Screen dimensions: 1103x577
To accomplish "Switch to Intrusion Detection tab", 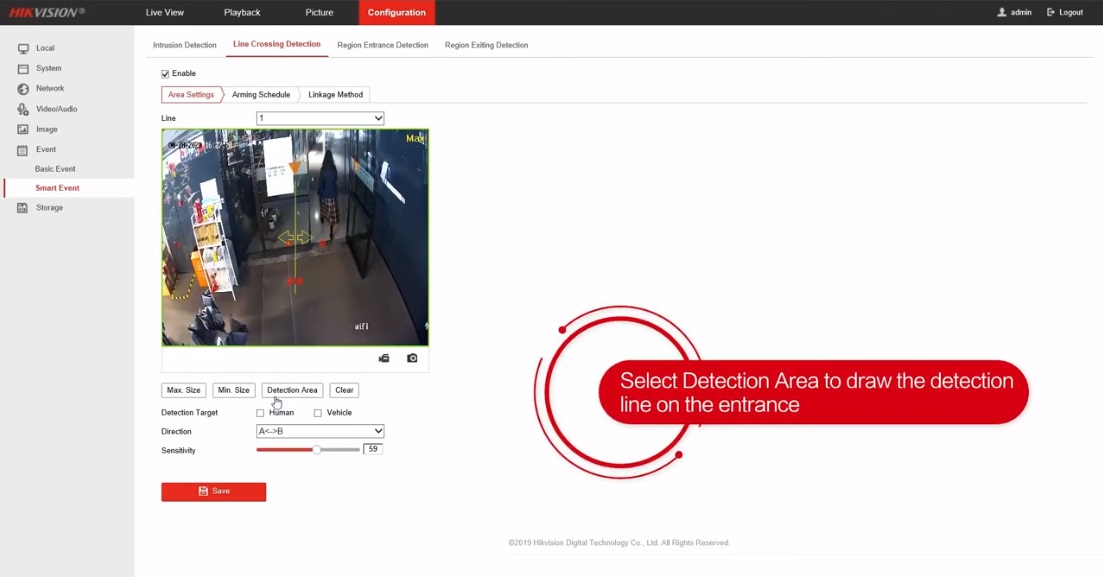I will [x=184, y=45].
